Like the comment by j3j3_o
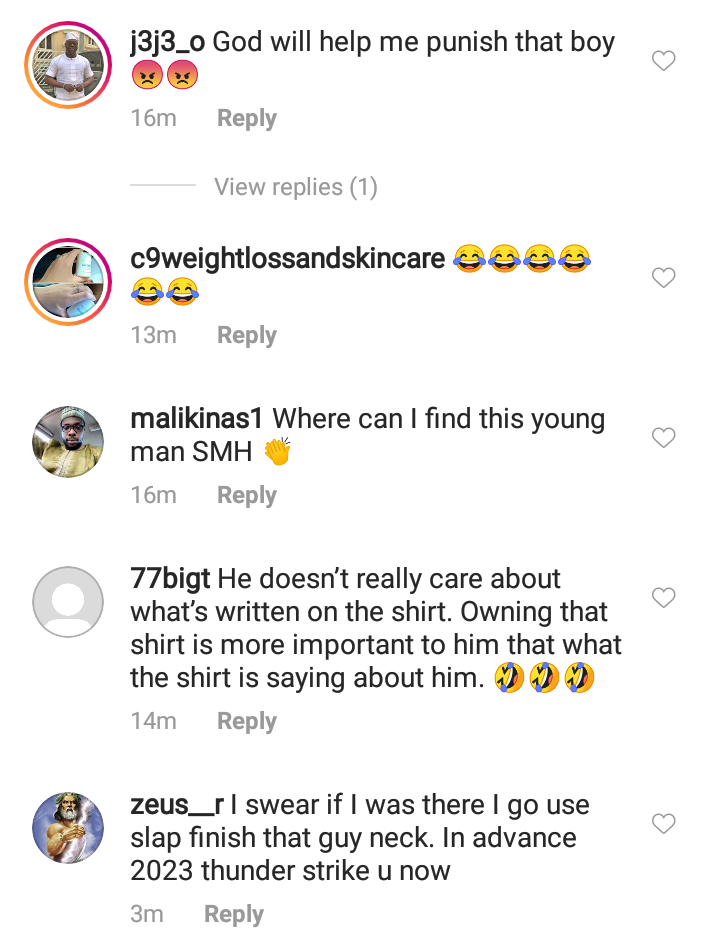Screen dimensions: 720x945 click(664, 61)
